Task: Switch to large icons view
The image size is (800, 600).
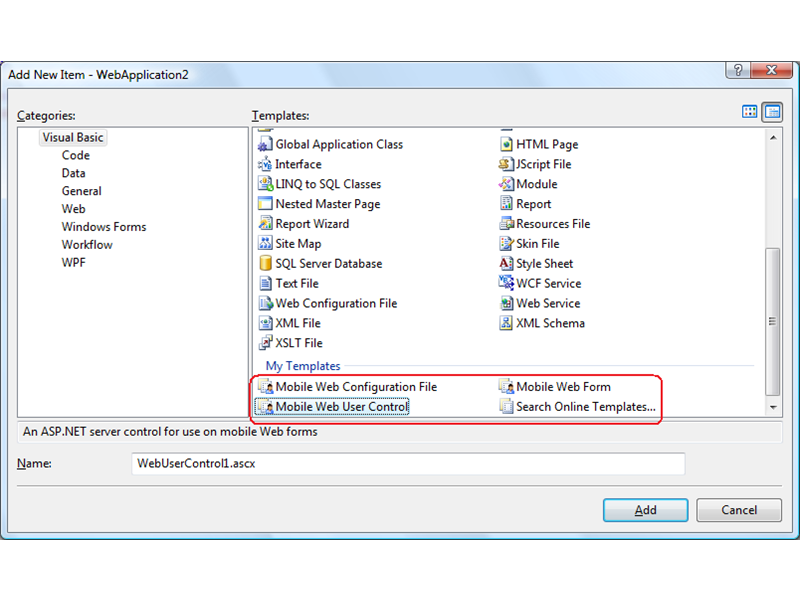Action: pos(749,112)
